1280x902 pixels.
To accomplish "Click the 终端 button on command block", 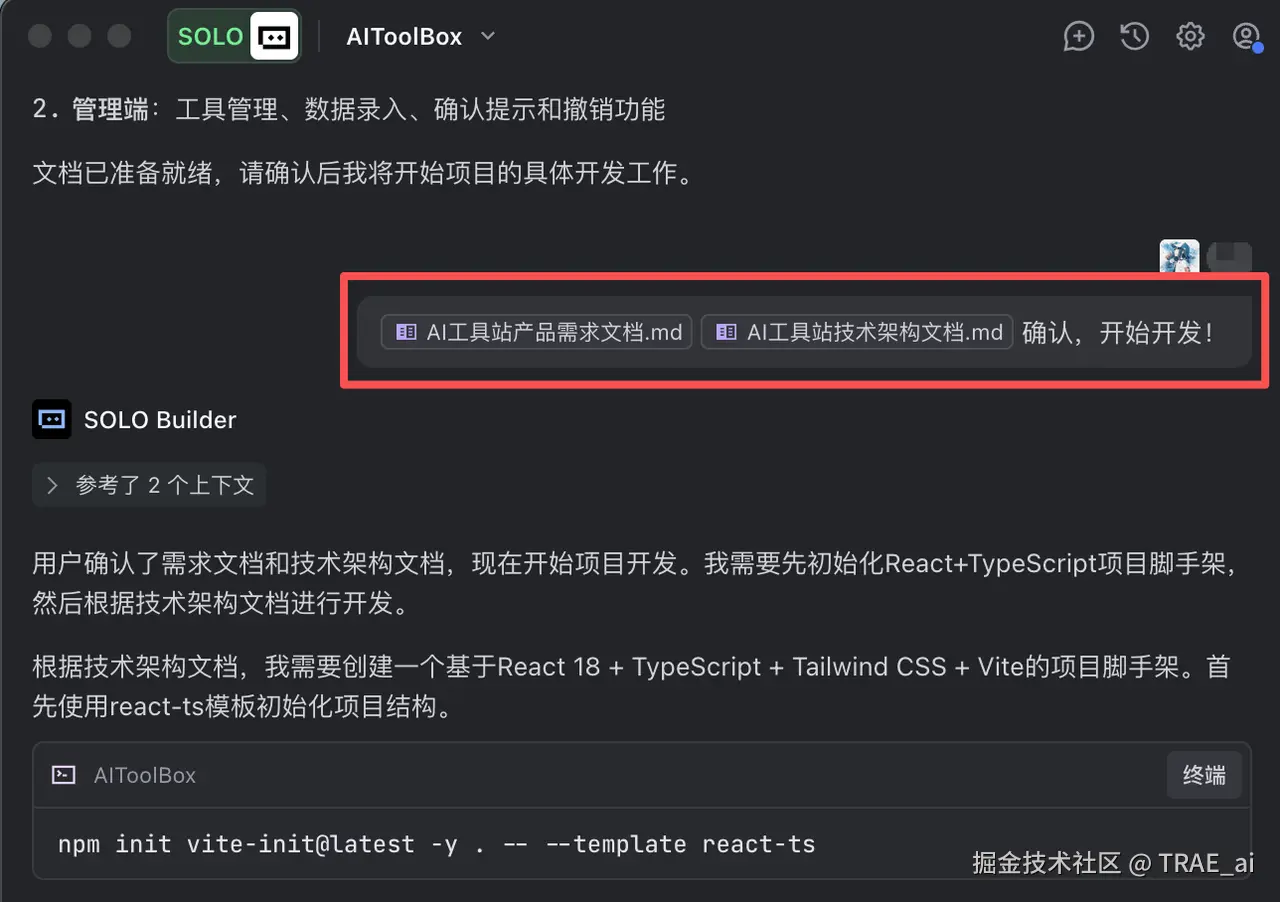I will pos(1204,775).
